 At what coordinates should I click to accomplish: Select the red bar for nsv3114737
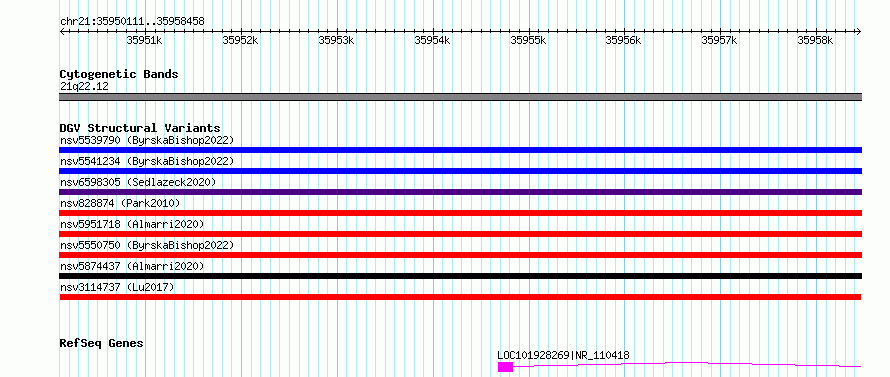click(460, 297)
